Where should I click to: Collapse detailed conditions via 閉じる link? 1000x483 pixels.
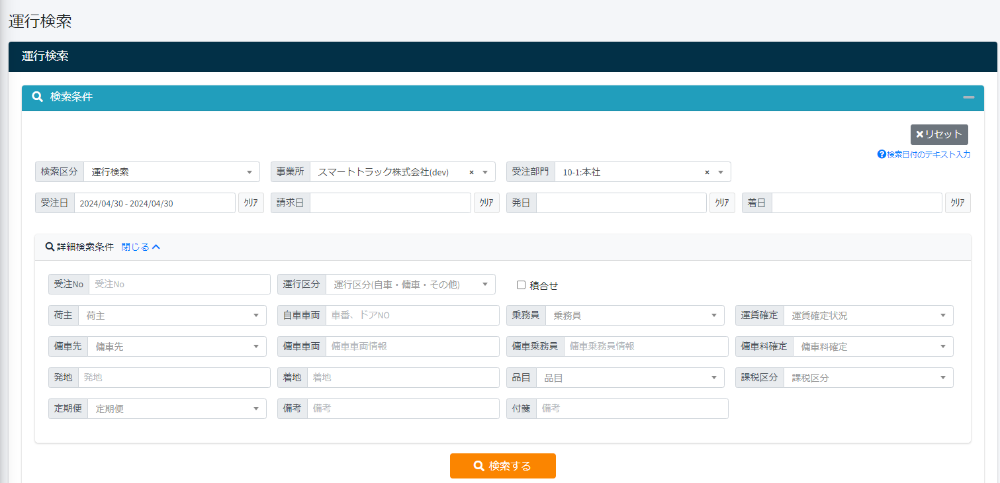(x=140, y=246)
